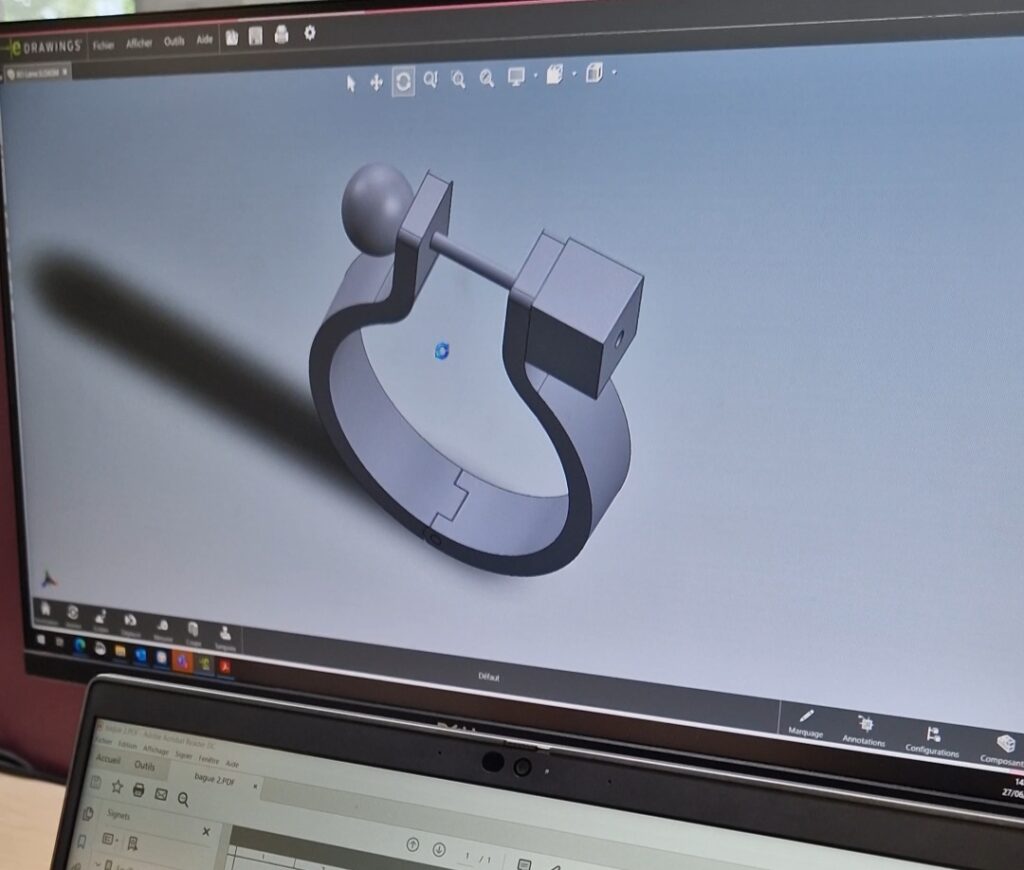Click the search magnifier icon in Acrobat
The height and width of the screenshot is (870, 1024).
(x=184, y=799)
